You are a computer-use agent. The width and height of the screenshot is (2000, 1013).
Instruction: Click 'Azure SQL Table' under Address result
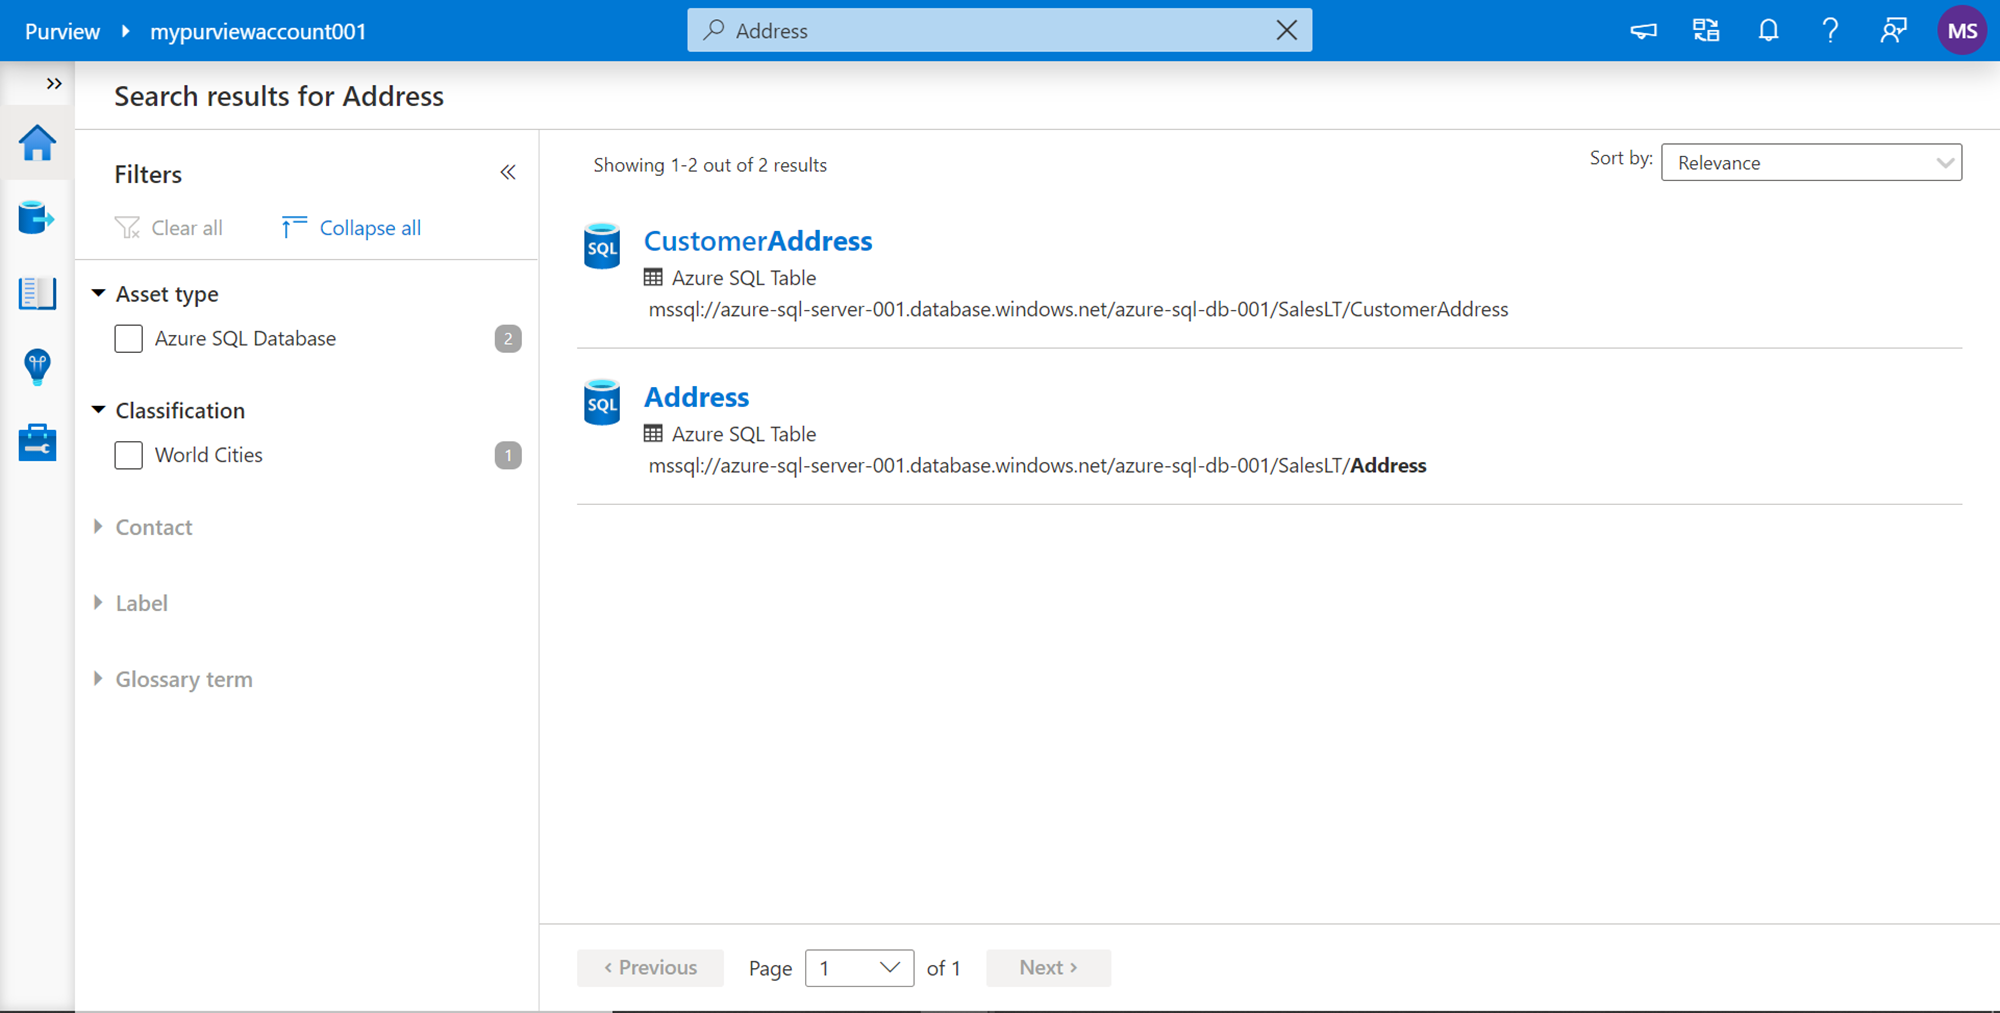tap(744, 434)
